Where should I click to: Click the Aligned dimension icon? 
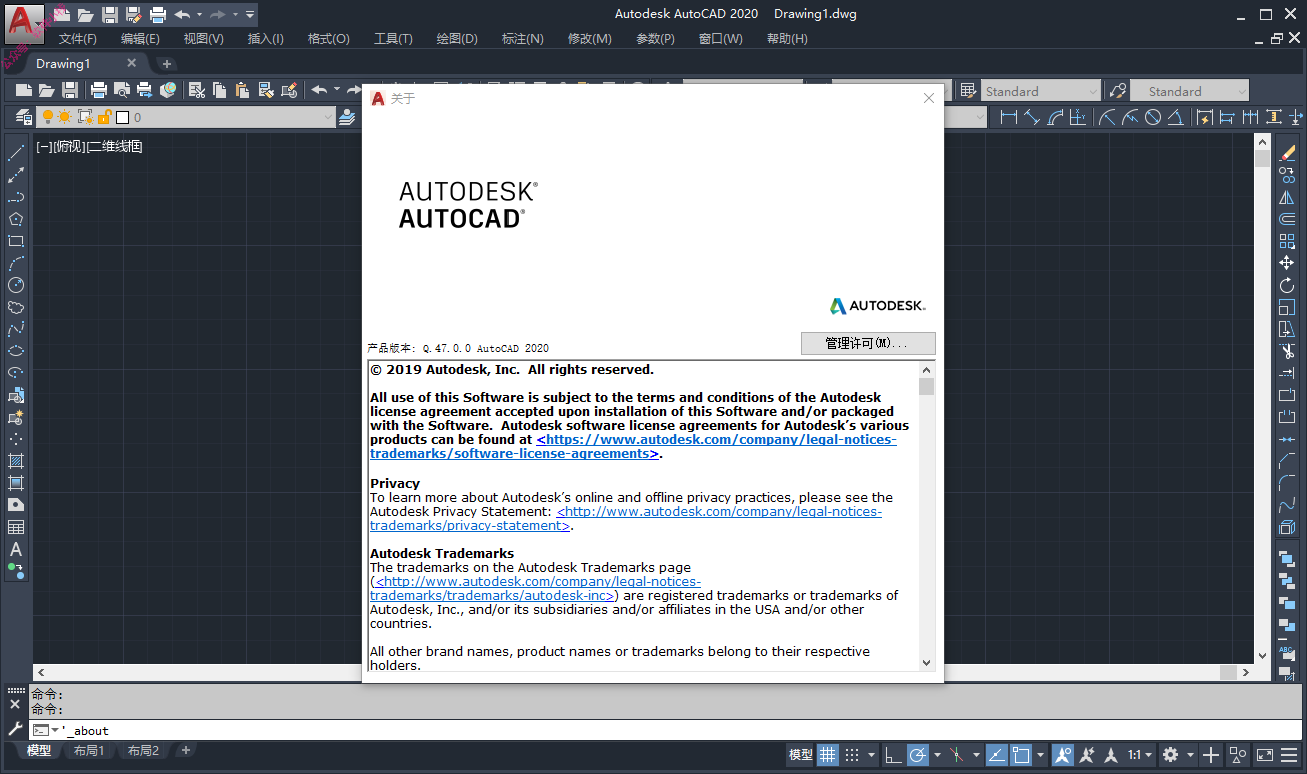[x=1032, y=117]
